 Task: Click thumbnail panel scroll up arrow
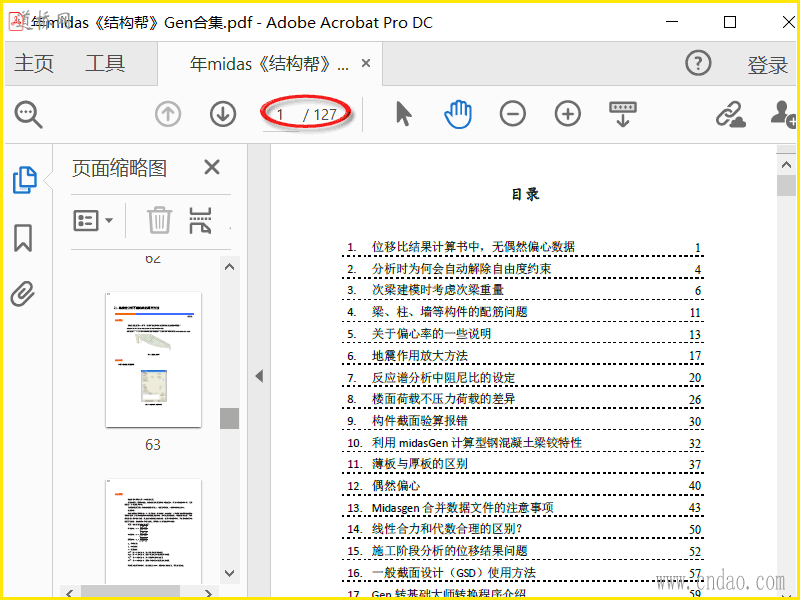(x=230, y=266)
